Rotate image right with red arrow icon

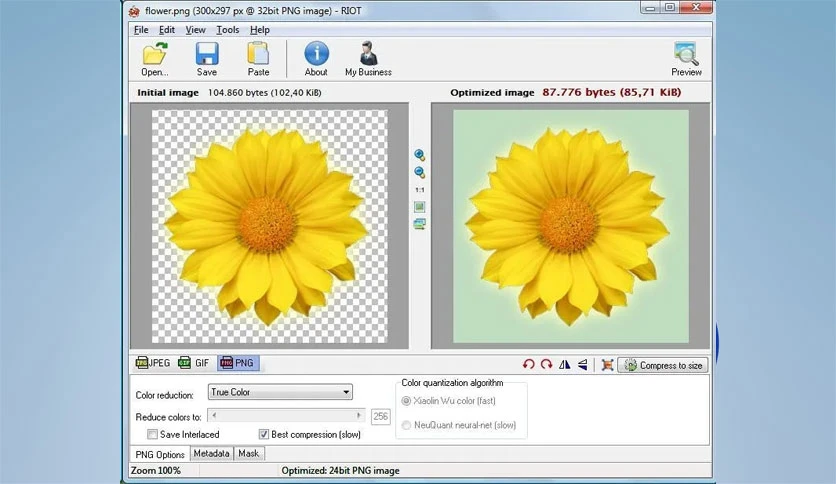pyautogui.click(x=546, y=365)
